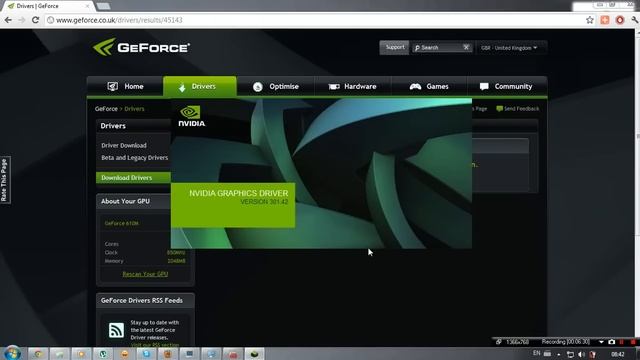Open the Windows Start menu
The image size is (640, 360).
coord(12,353)
